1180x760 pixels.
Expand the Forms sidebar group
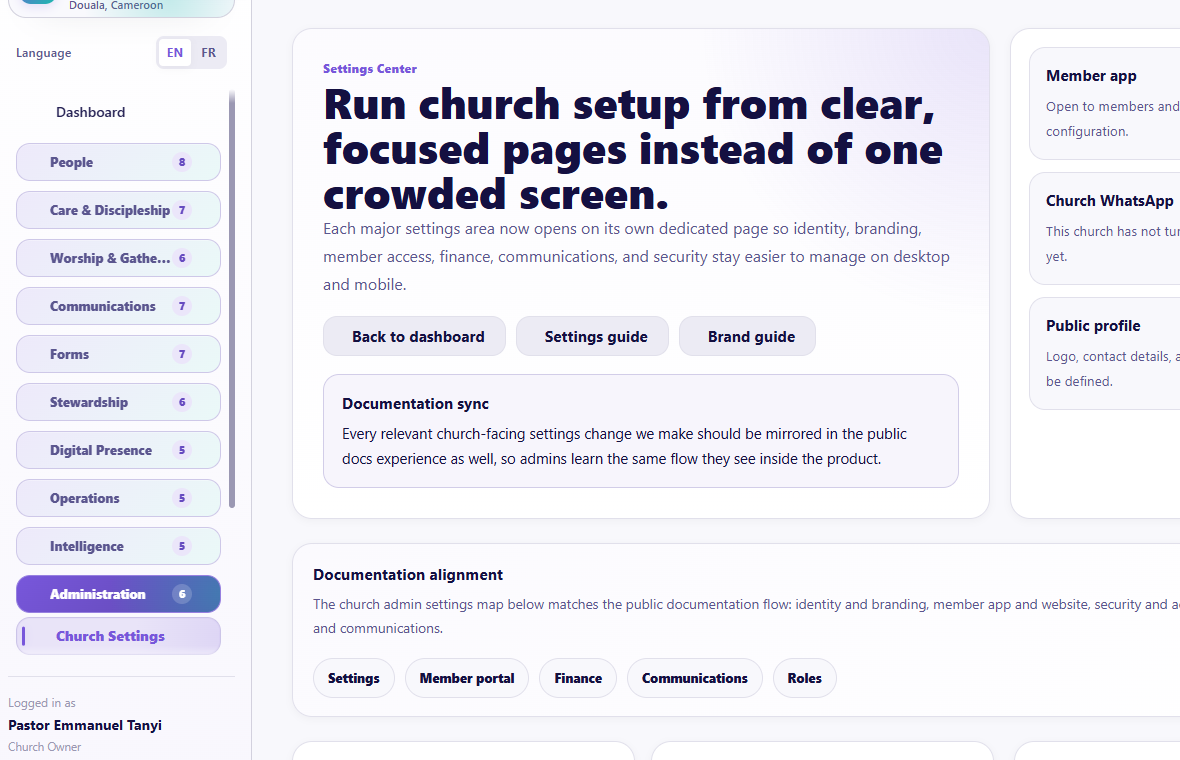118,354
